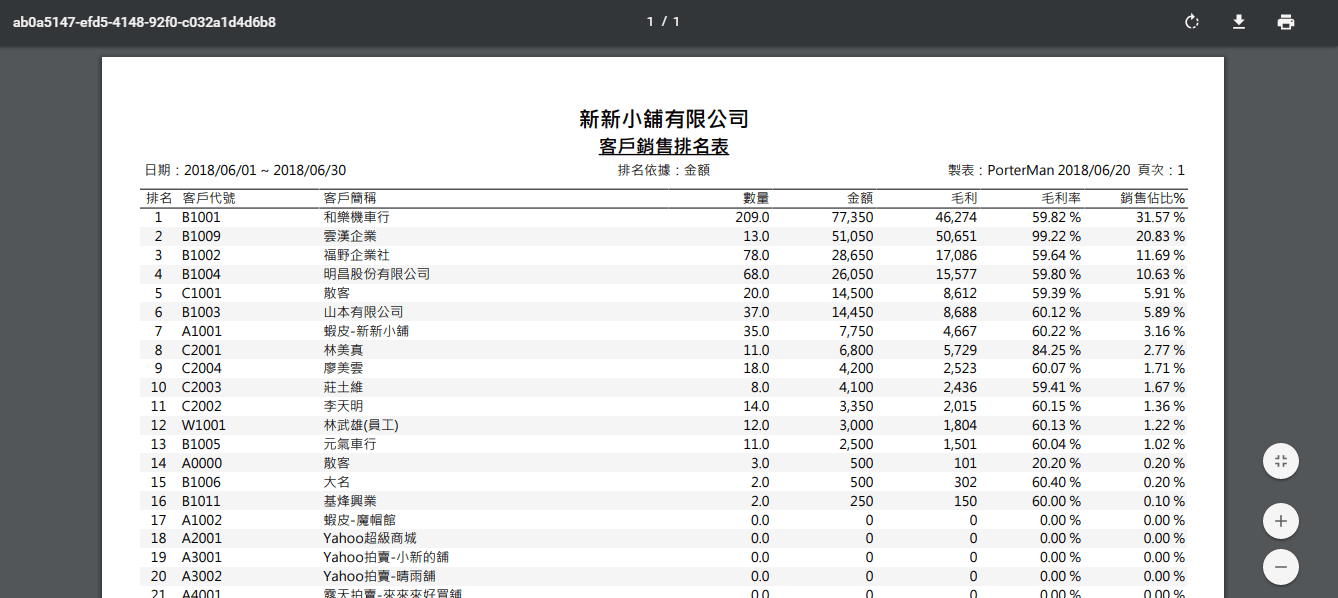Viewport: 1338px width, 598px height.
Task: Select customer name 廖美雲
Action: coord(342,368)
